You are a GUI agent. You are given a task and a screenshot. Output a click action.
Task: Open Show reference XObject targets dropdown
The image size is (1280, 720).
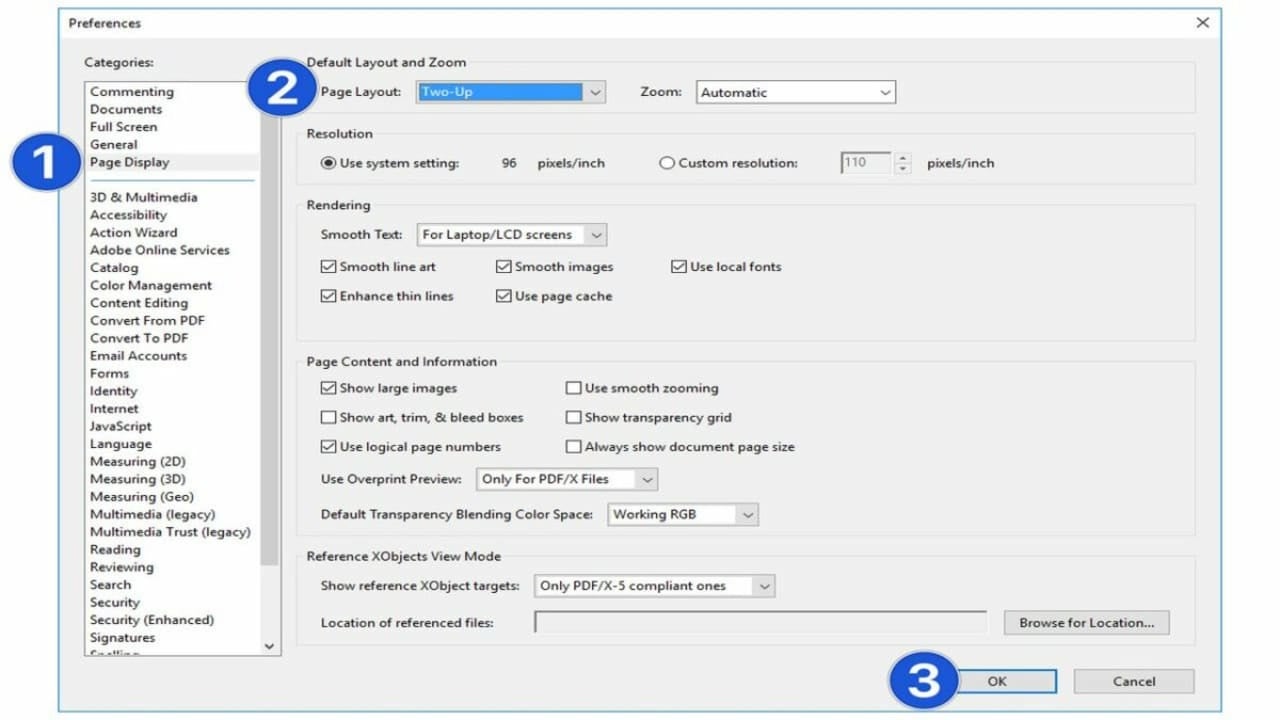pos(655,586)
